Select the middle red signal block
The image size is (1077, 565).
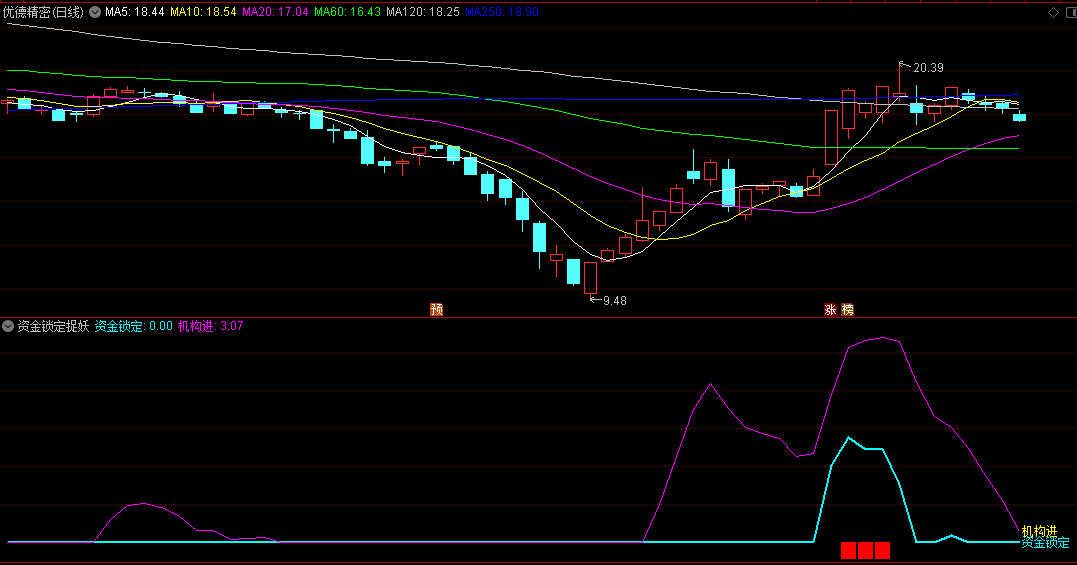click(x=865, y=550)
